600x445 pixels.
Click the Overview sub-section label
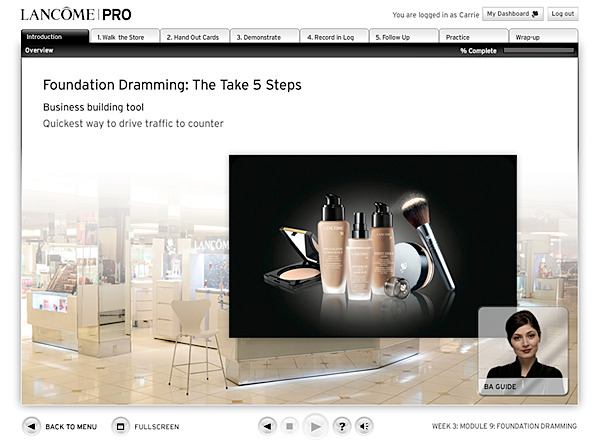(x=39, y=50)
